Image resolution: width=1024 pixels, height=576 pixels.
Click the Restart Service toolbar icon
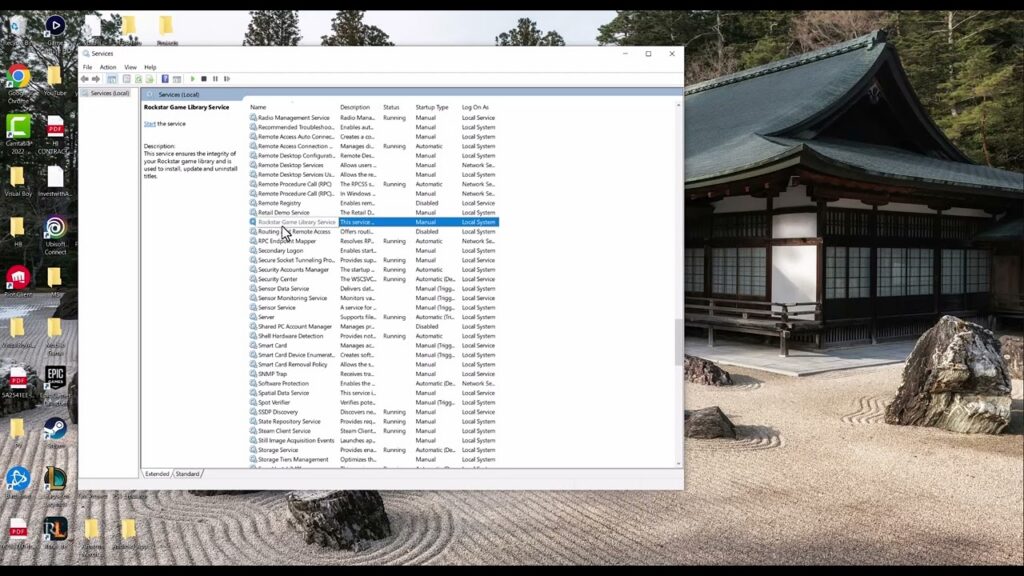point(227,79)
